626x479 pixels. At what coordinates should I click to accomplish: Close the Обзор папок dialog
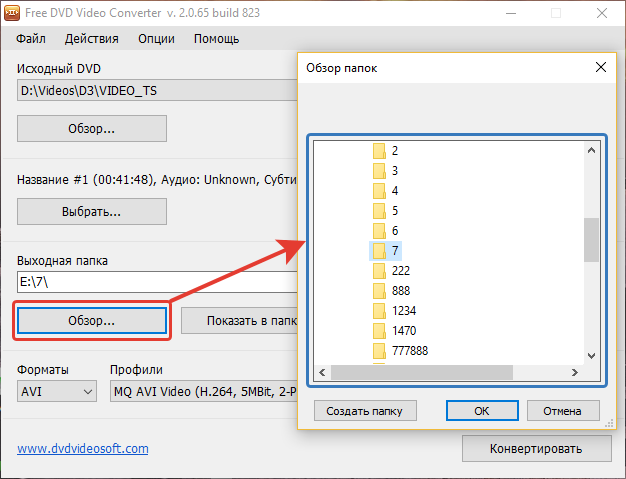click(600, 67)
